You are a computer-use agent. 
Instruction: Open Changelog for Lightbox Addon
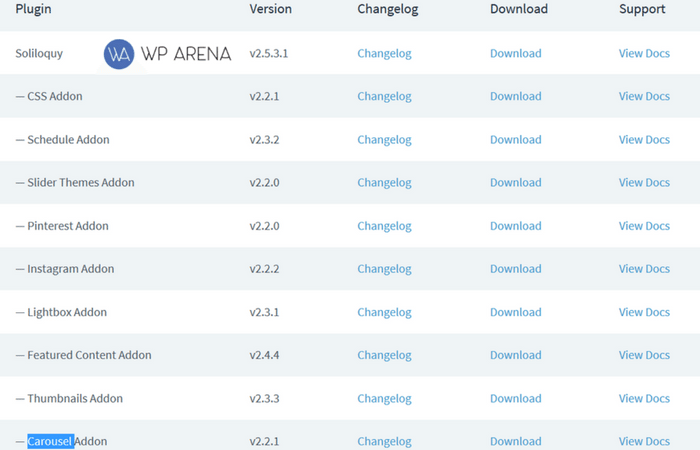[384, 312]
